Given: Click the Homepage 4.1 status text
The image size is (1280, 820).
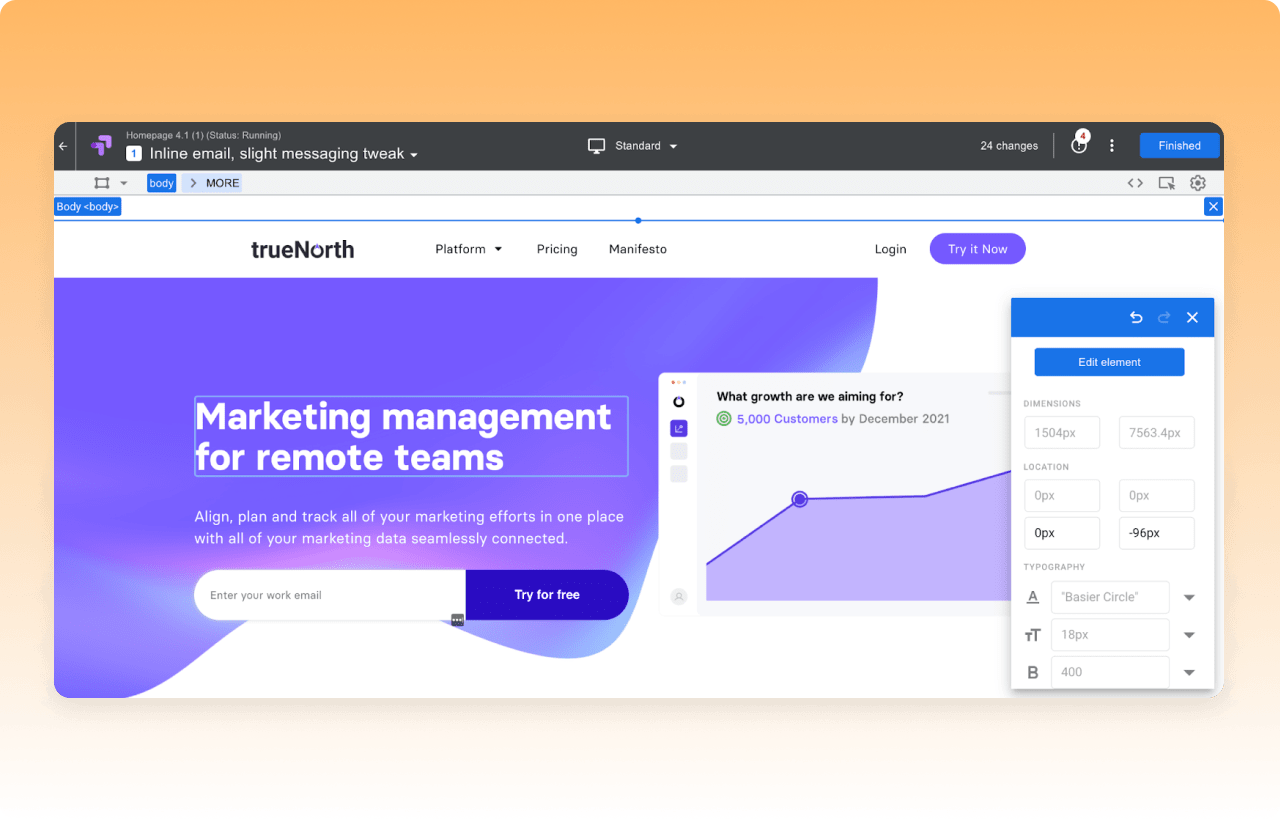Looking at the screenshot, I should [x=203, y=135].
